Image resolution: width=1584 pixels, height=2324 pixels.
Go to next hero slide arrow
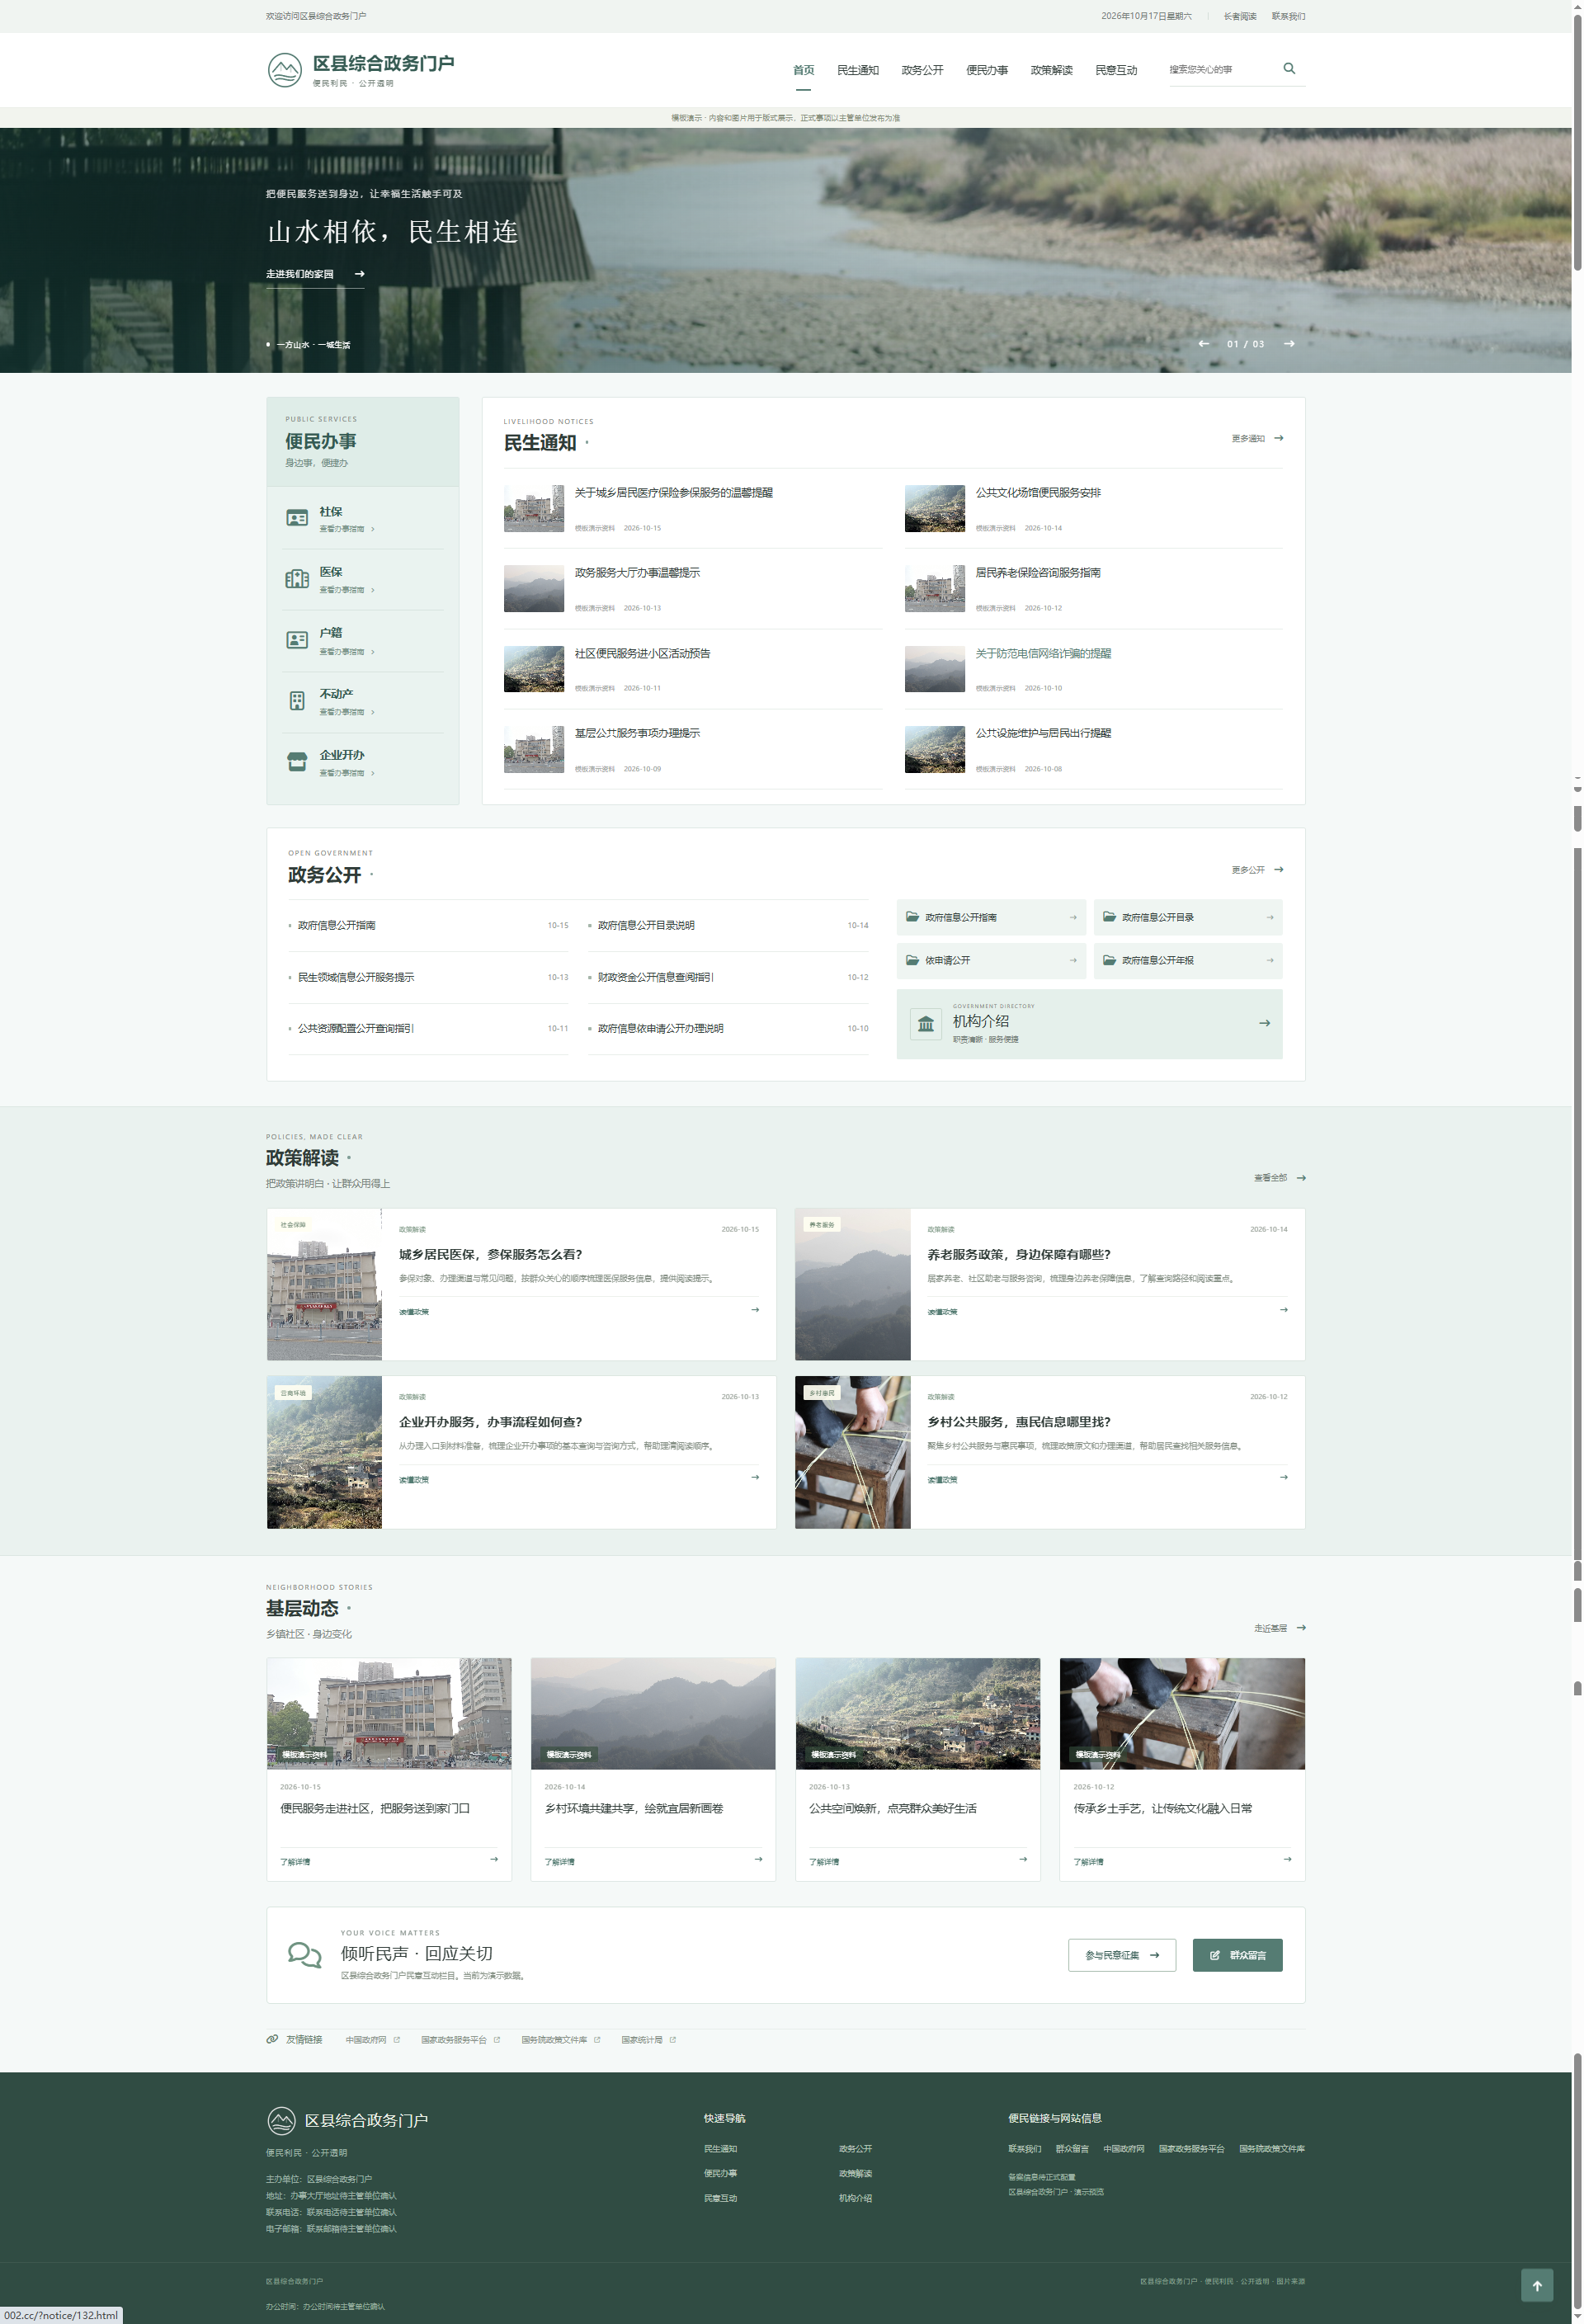pyautogui.click(x=1289, y=344)
